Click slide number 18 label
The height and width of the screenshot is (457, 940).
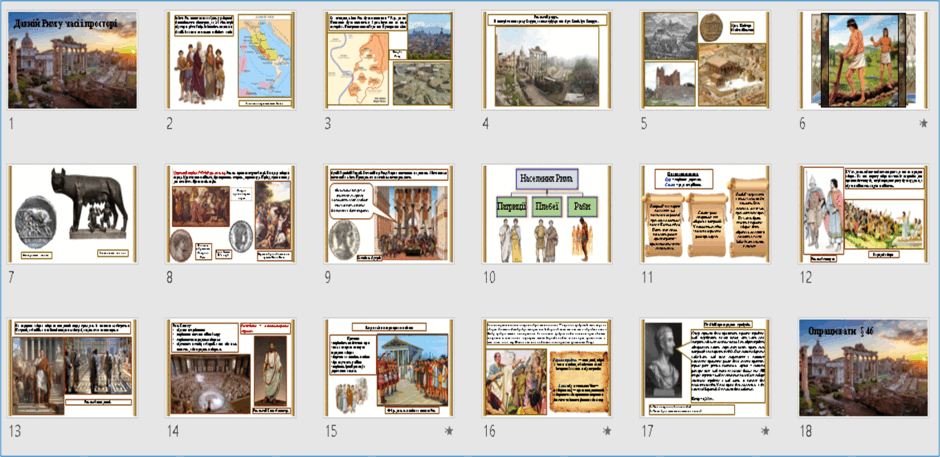807,431
